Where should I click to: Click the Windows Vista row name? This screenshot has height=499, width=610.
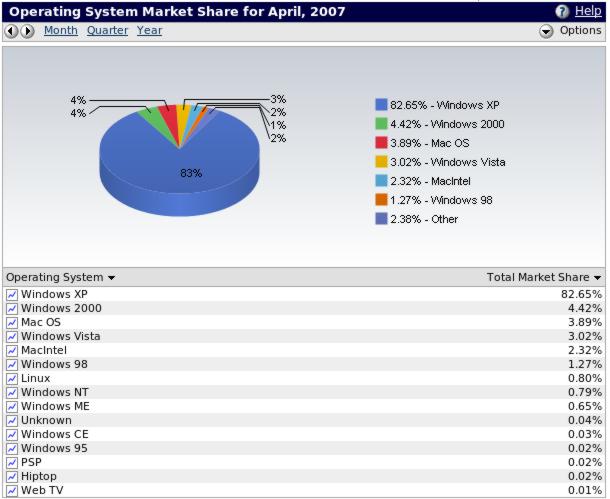click(61, 336)
